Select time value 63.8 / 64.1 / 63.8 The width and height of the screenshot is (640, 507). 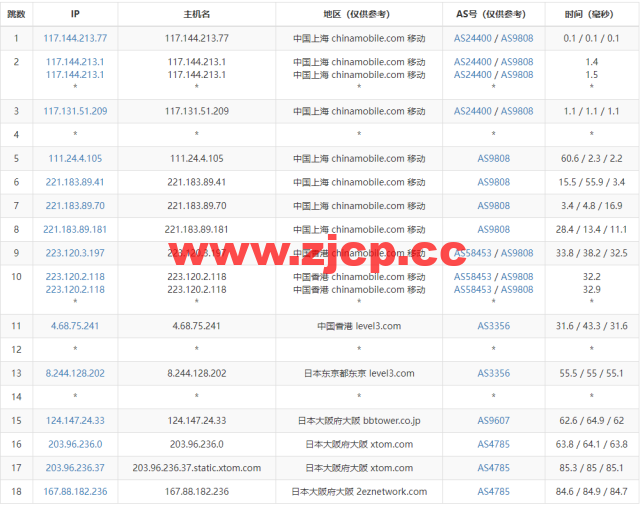pos(592,444)
